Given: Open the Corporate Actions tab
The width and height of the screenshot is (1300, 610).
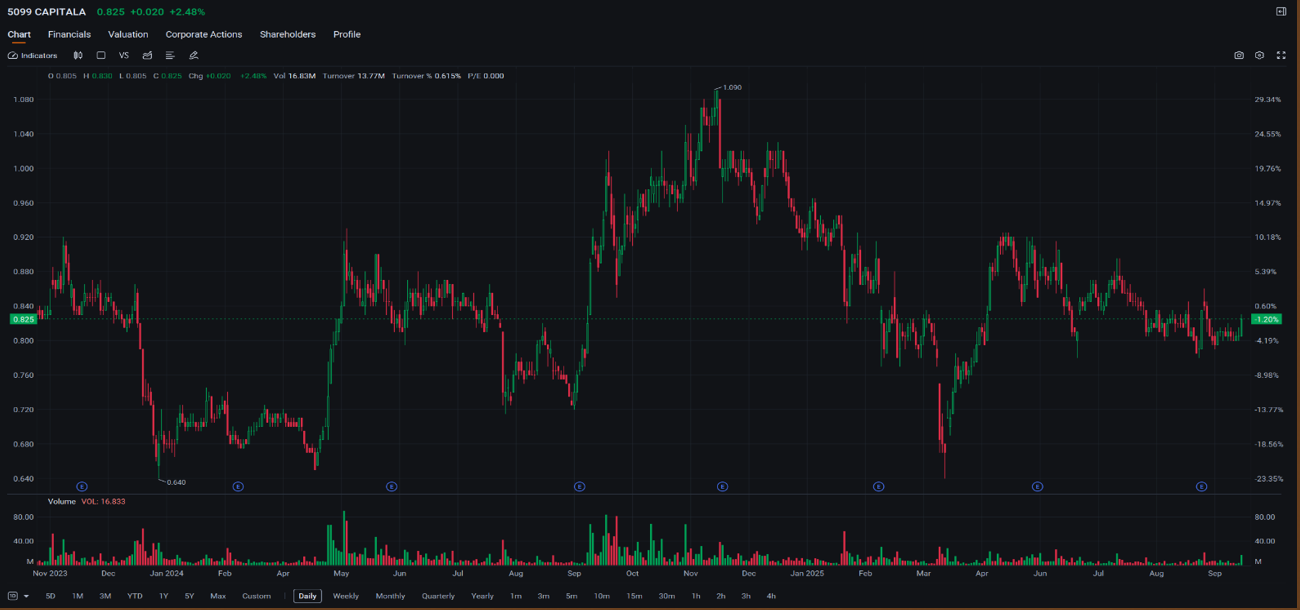Looking at the screenshot, I should pyautogui.click(x=204, y=34).
